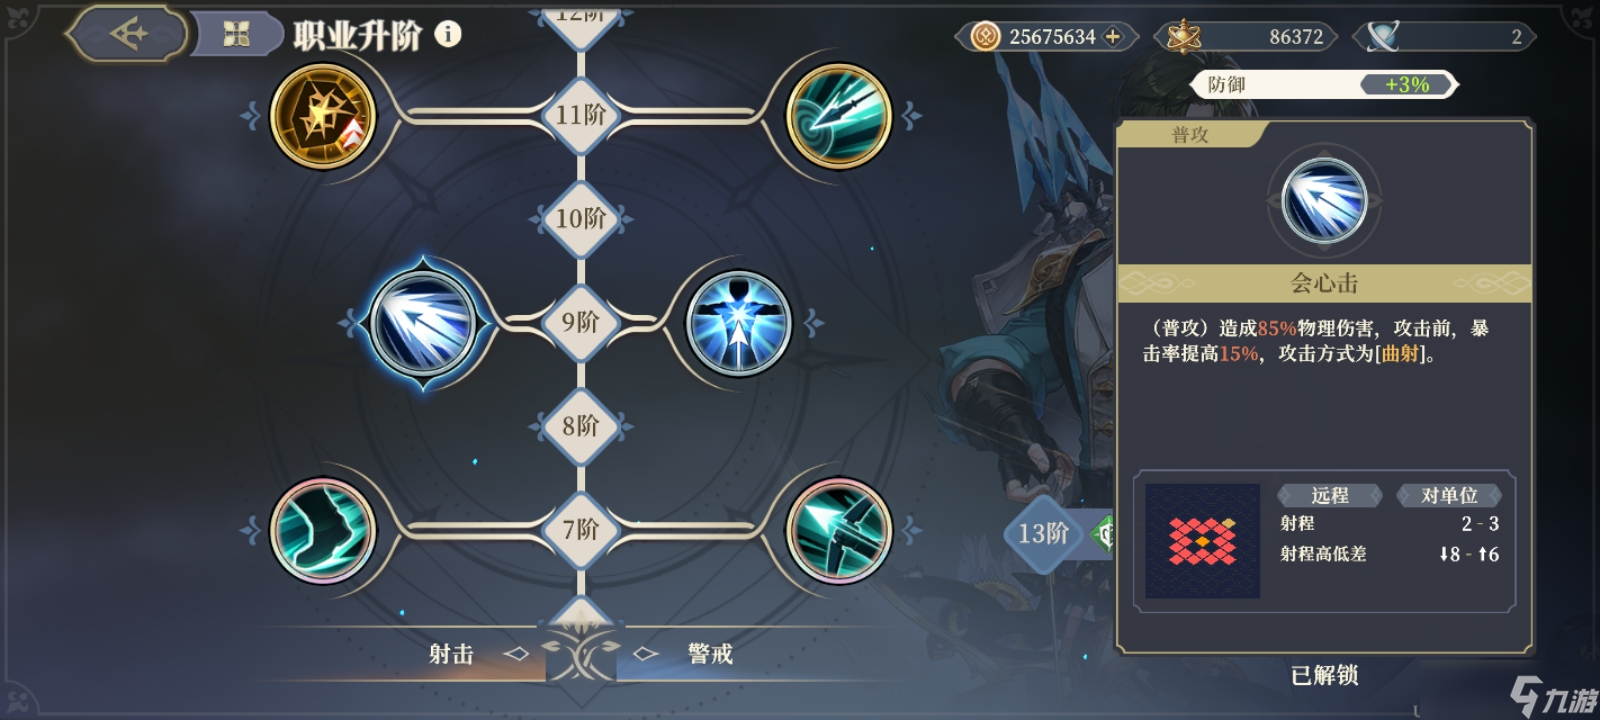Switch to the 警戒 branch
Image resolution: width=1600 pixels, height=720 pixels.
tap(710, 654)
